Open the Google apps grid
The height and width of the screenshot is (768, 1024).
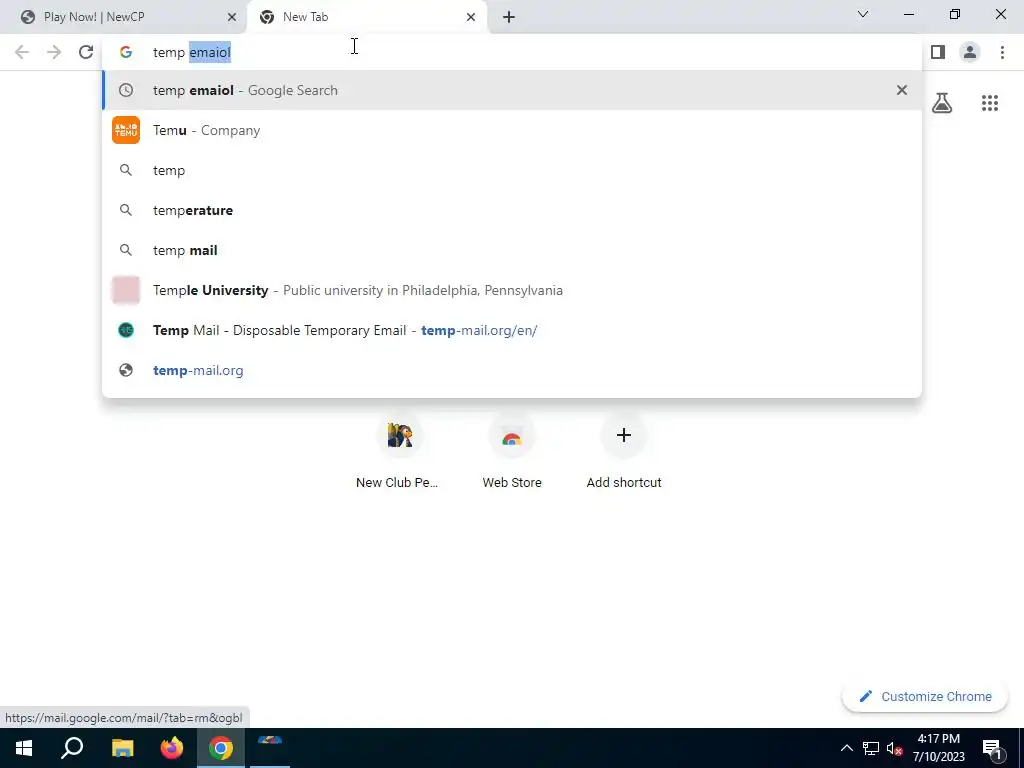click(990, 103)
